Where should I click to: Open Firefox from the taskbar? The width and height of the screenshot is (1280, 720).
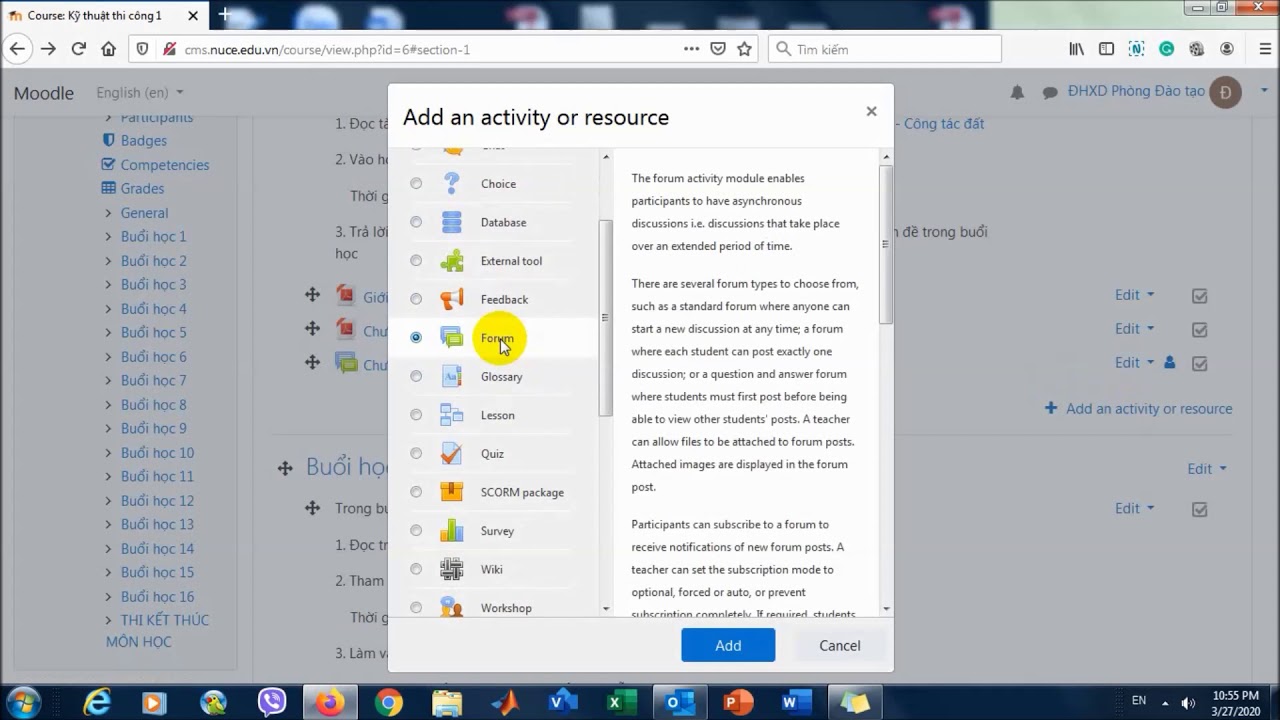point(330,703)
